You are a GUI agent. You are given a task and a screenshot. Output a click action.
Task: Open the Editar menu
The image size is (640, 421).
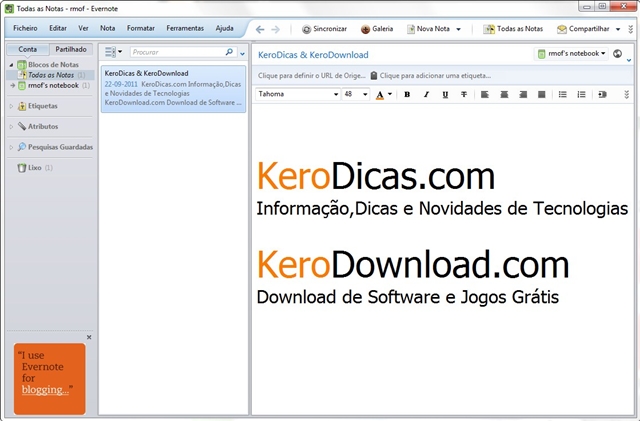[58, 28]
